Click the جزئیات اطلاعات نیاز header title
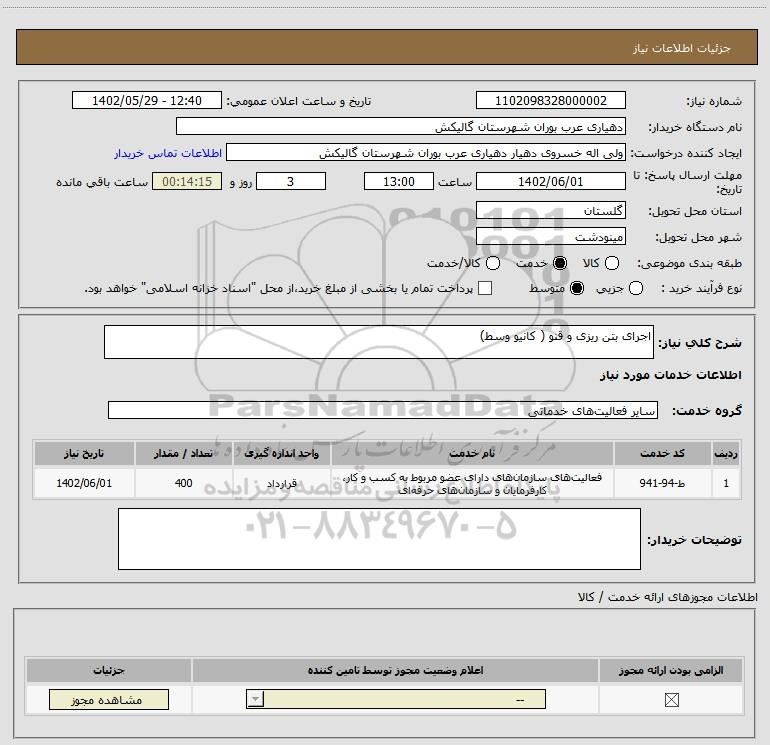The image size is (770, 745). pyautogui.click(x=682, y=48)
